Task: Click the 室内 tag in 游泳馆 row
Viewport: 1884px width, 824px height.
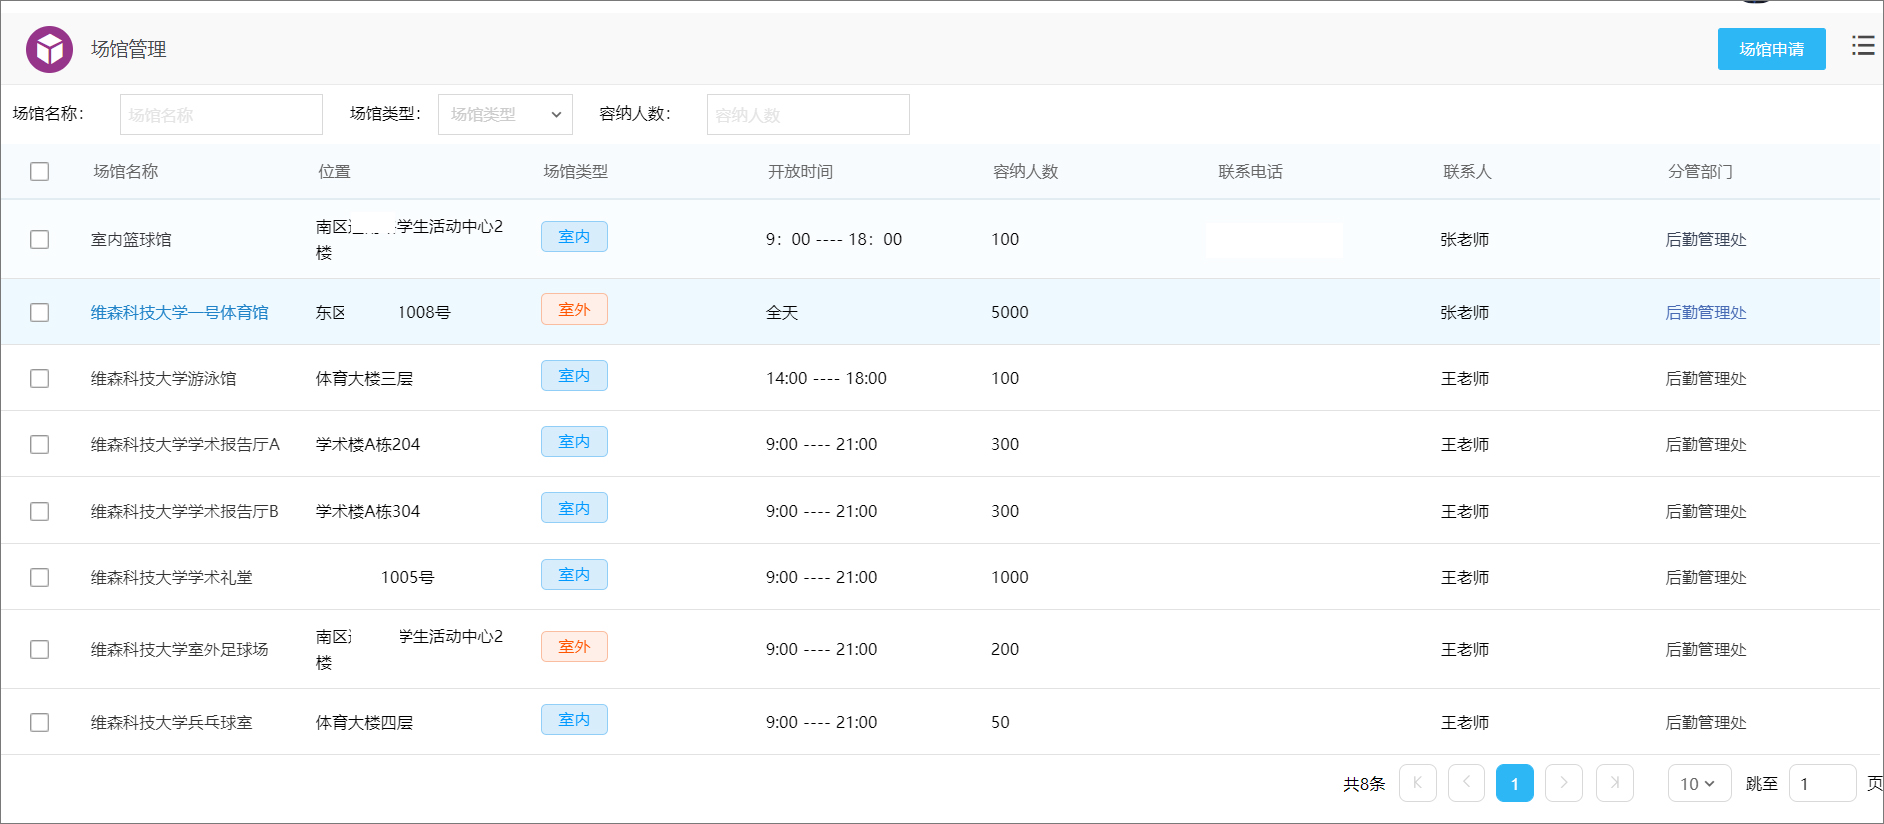Action: (574, 375)
